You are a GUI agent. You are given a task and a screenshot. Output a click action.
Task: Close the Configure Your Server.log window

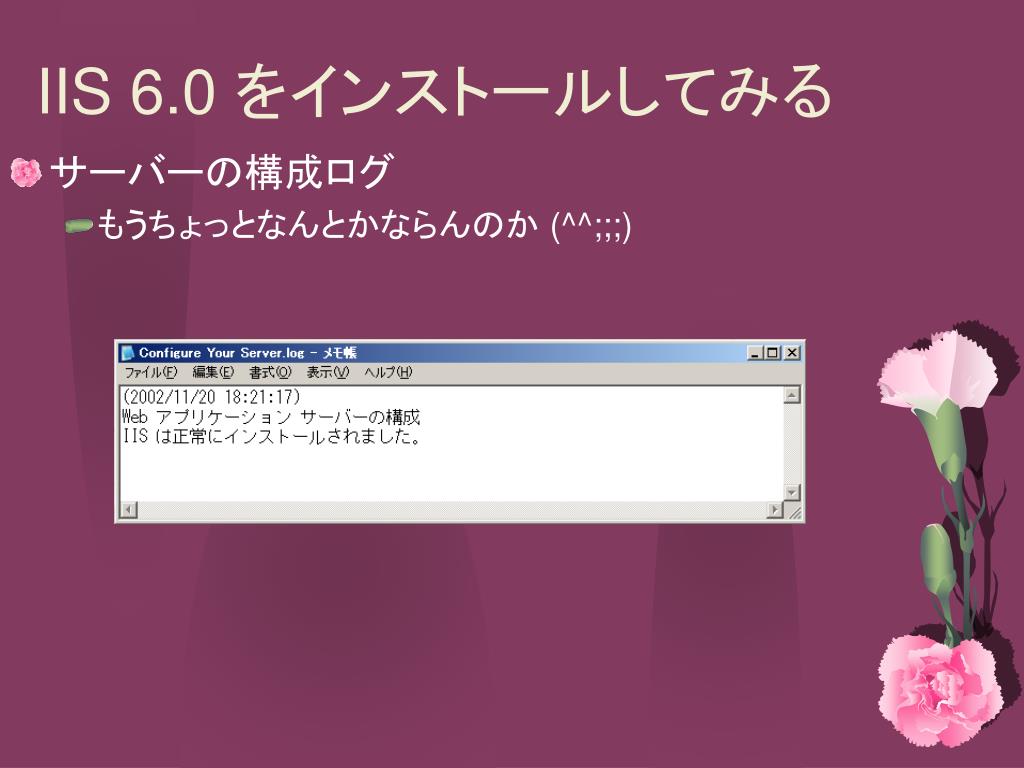(x=792, y=353)
